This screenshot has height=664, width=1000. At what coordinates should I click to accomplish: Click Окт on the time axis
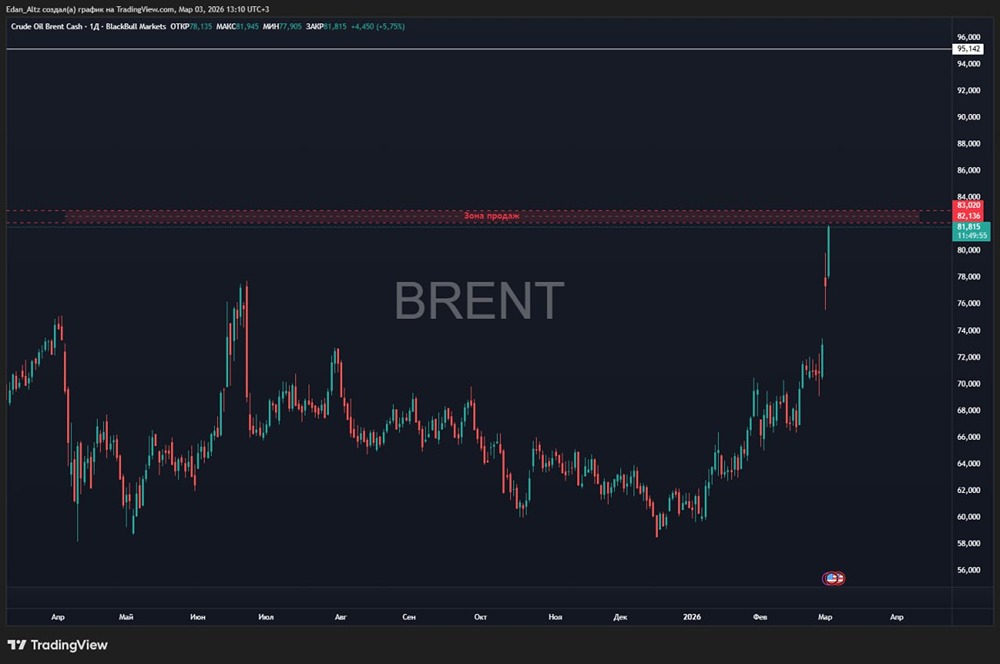pos(480,617)
